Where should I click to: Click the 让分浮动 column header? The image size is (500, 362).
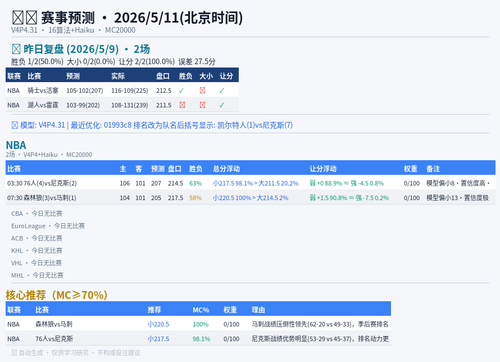(323, 169)
